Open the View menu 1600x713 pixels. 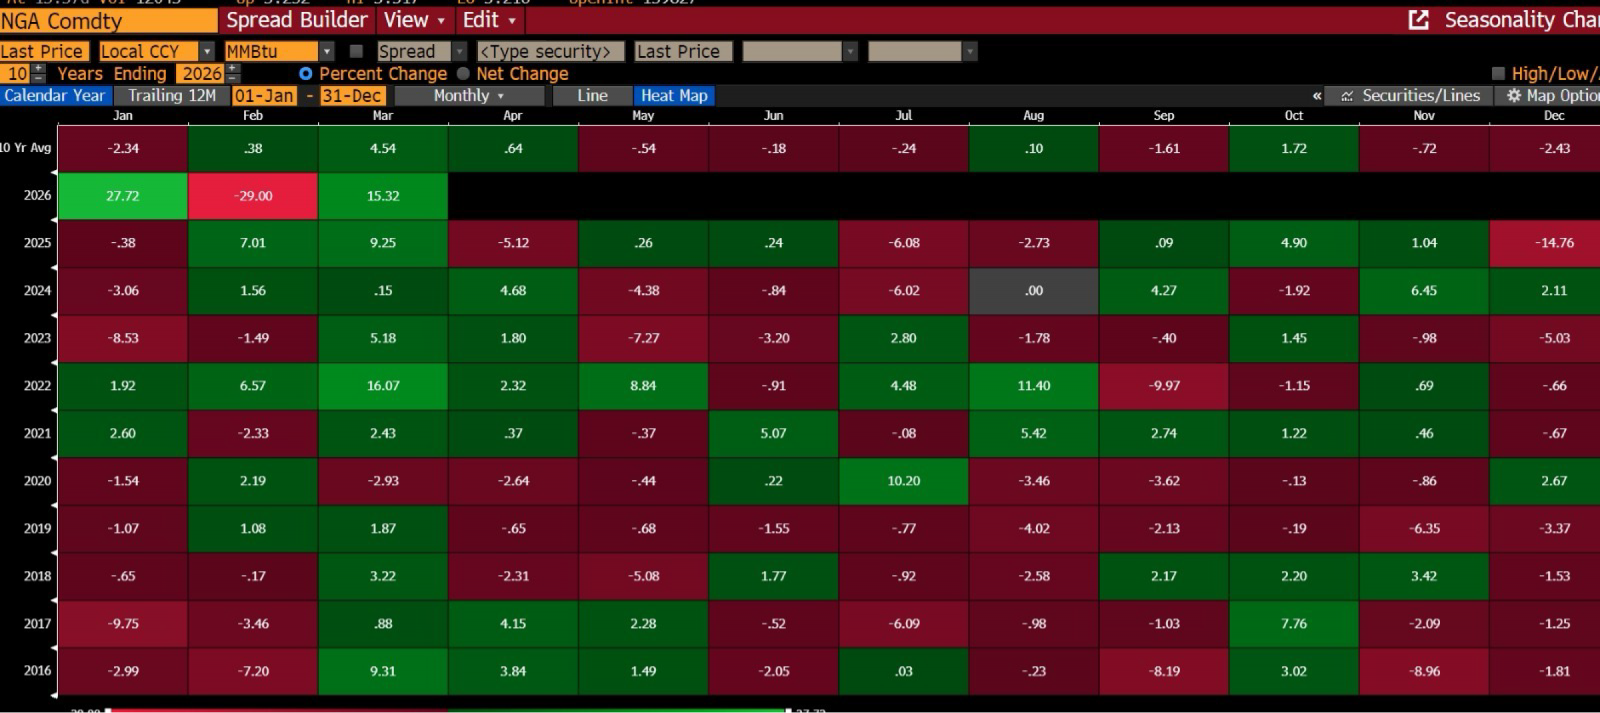414,20
